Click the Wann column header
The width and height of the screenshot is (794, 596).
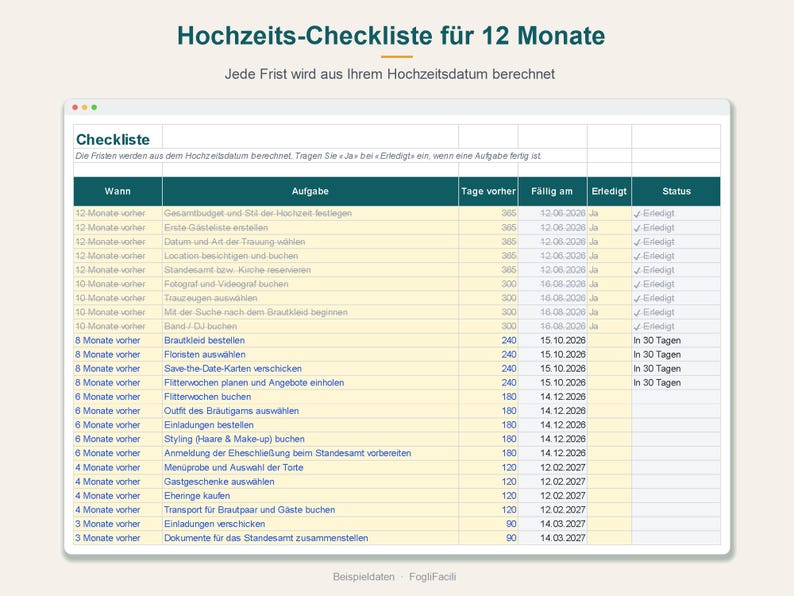point(118,191)
